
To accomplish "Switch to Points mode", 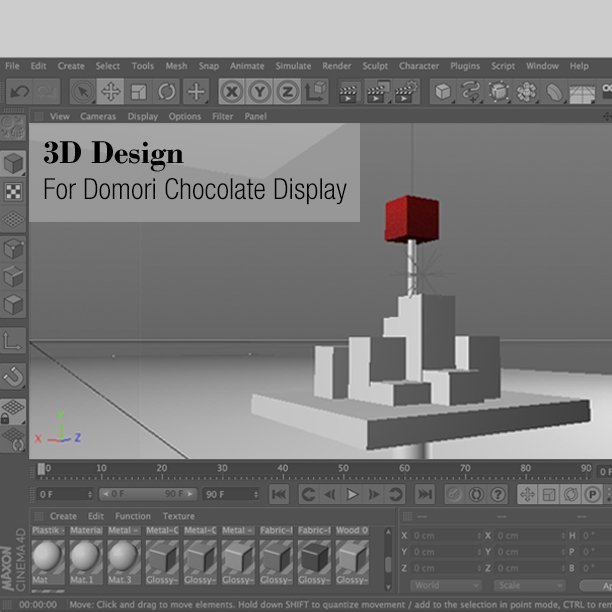I will pos(13,249).
